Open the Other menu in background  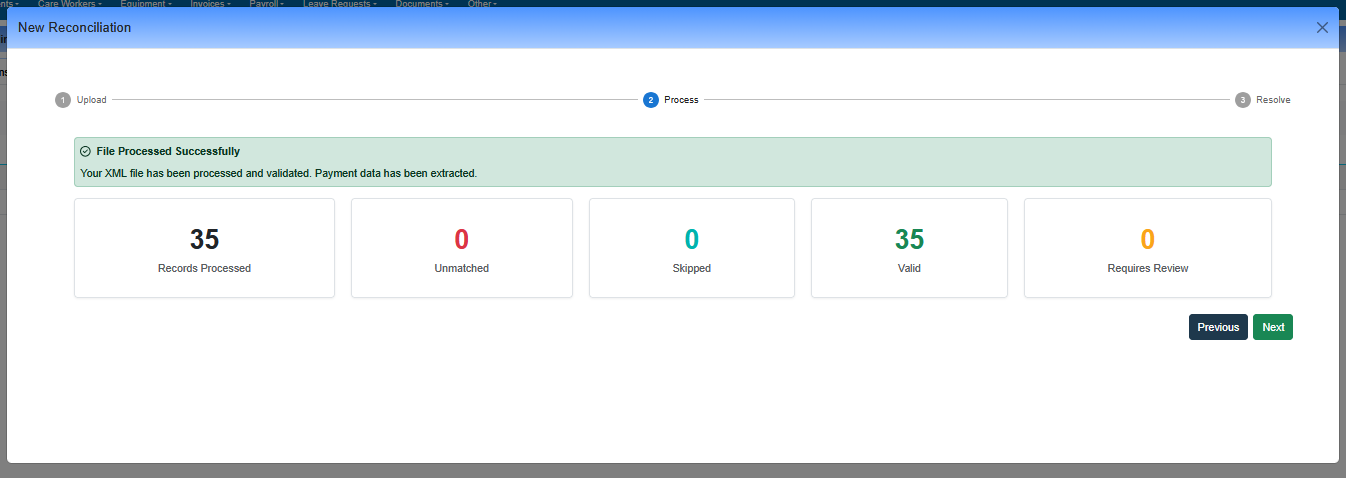(481, 4)
